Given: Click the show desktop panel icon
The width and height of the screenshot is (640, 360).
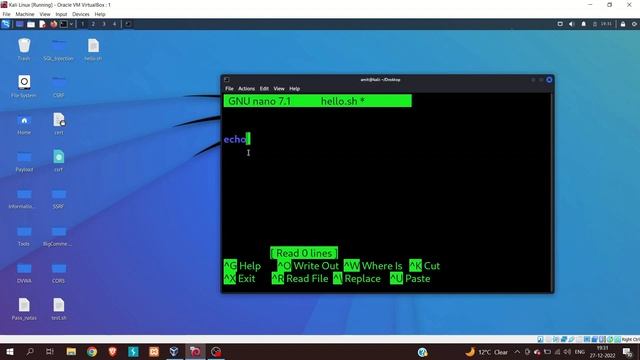Looking at the screenshot, I should tap(19, 24).
